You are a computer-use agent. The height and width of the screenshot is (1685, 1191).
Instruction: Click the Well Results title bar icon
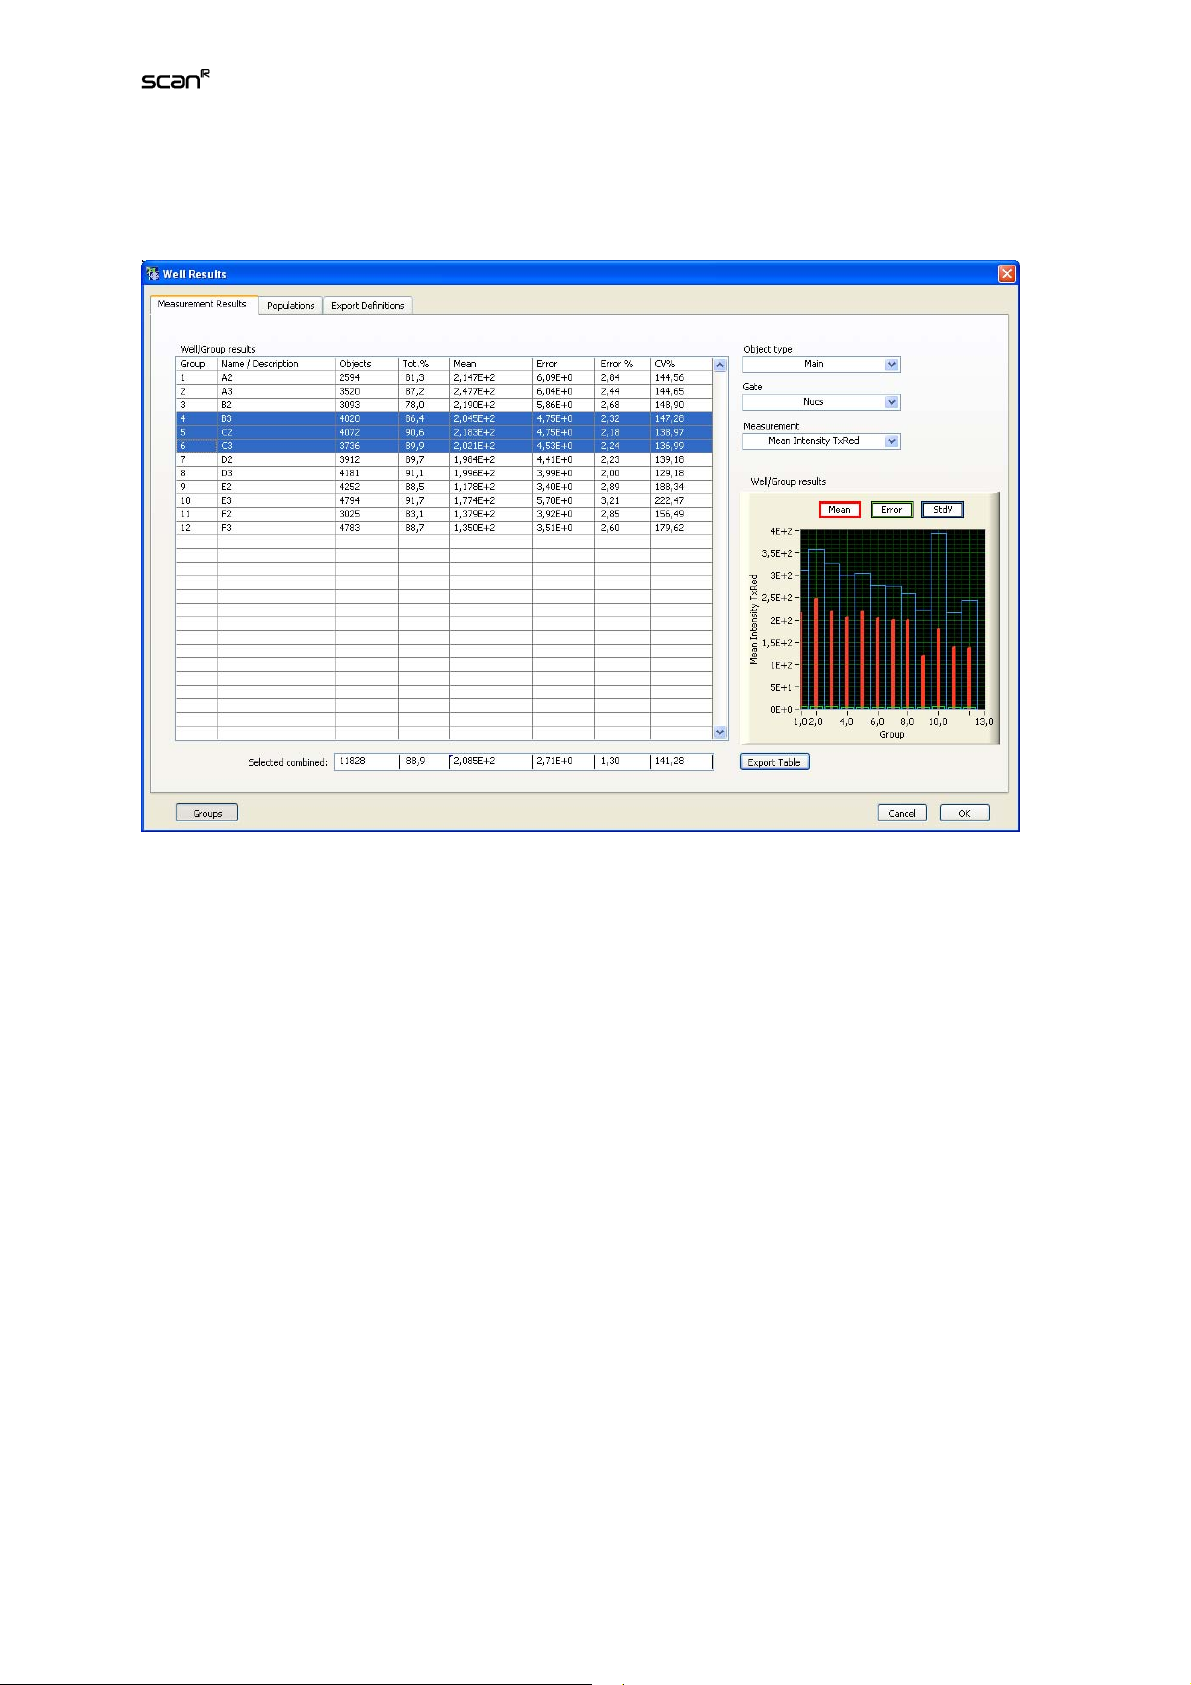(152, 273)
